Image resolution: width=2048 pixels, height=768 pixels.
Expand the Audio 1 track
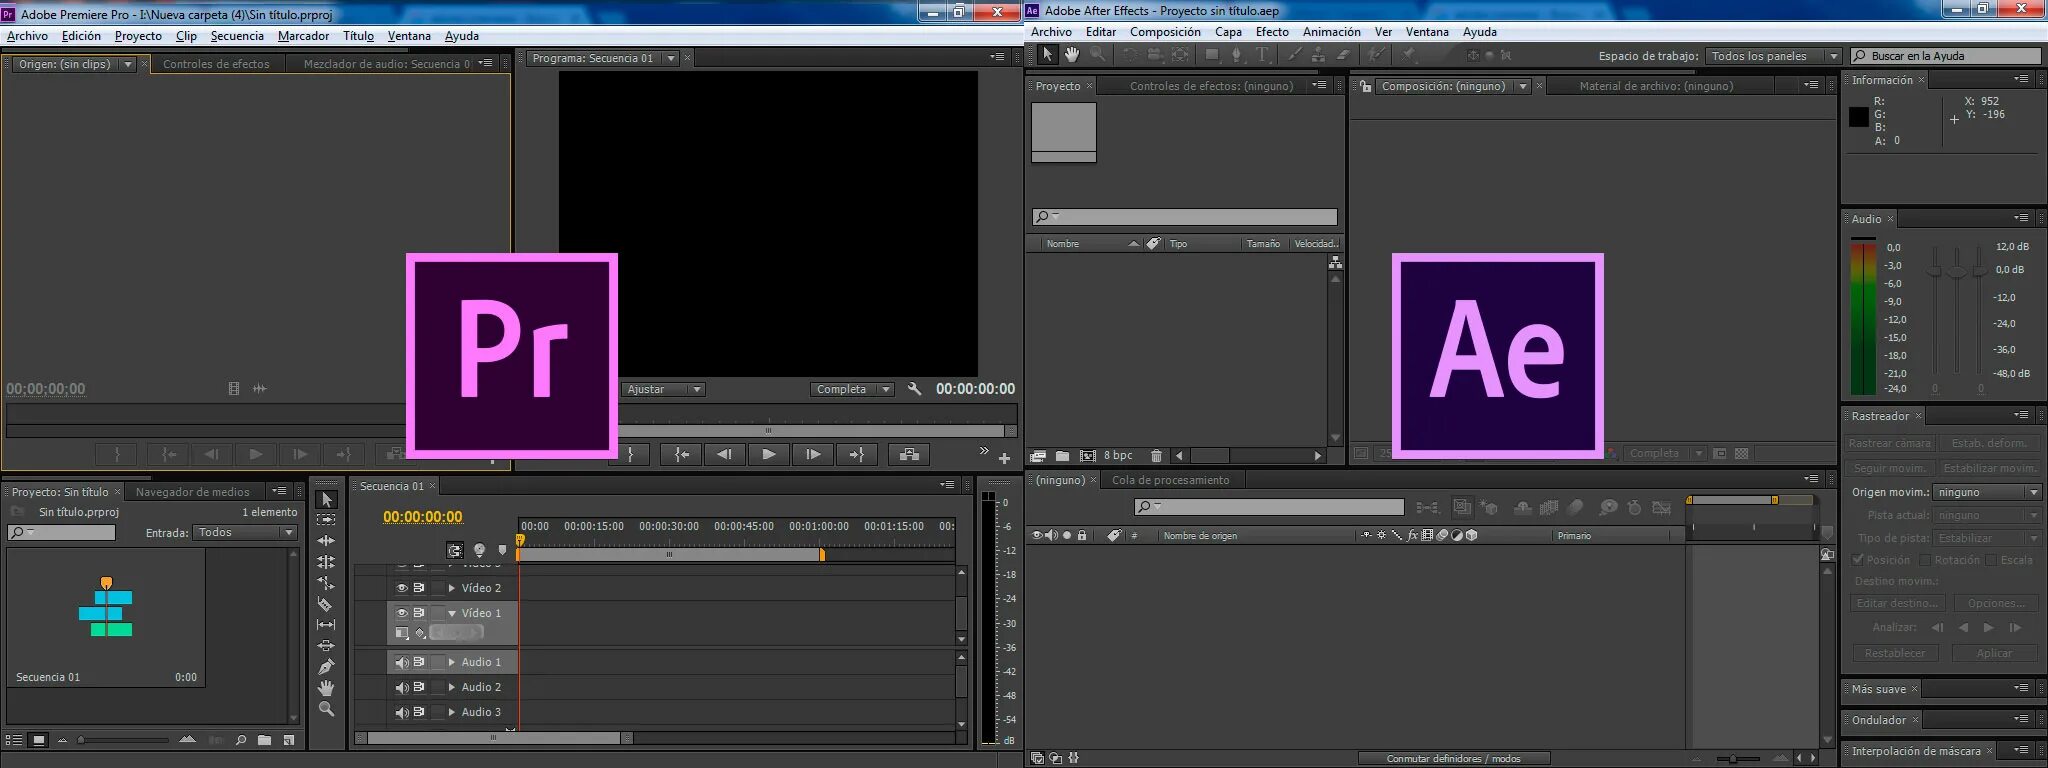pyautogui.click(x=452, y=662)
